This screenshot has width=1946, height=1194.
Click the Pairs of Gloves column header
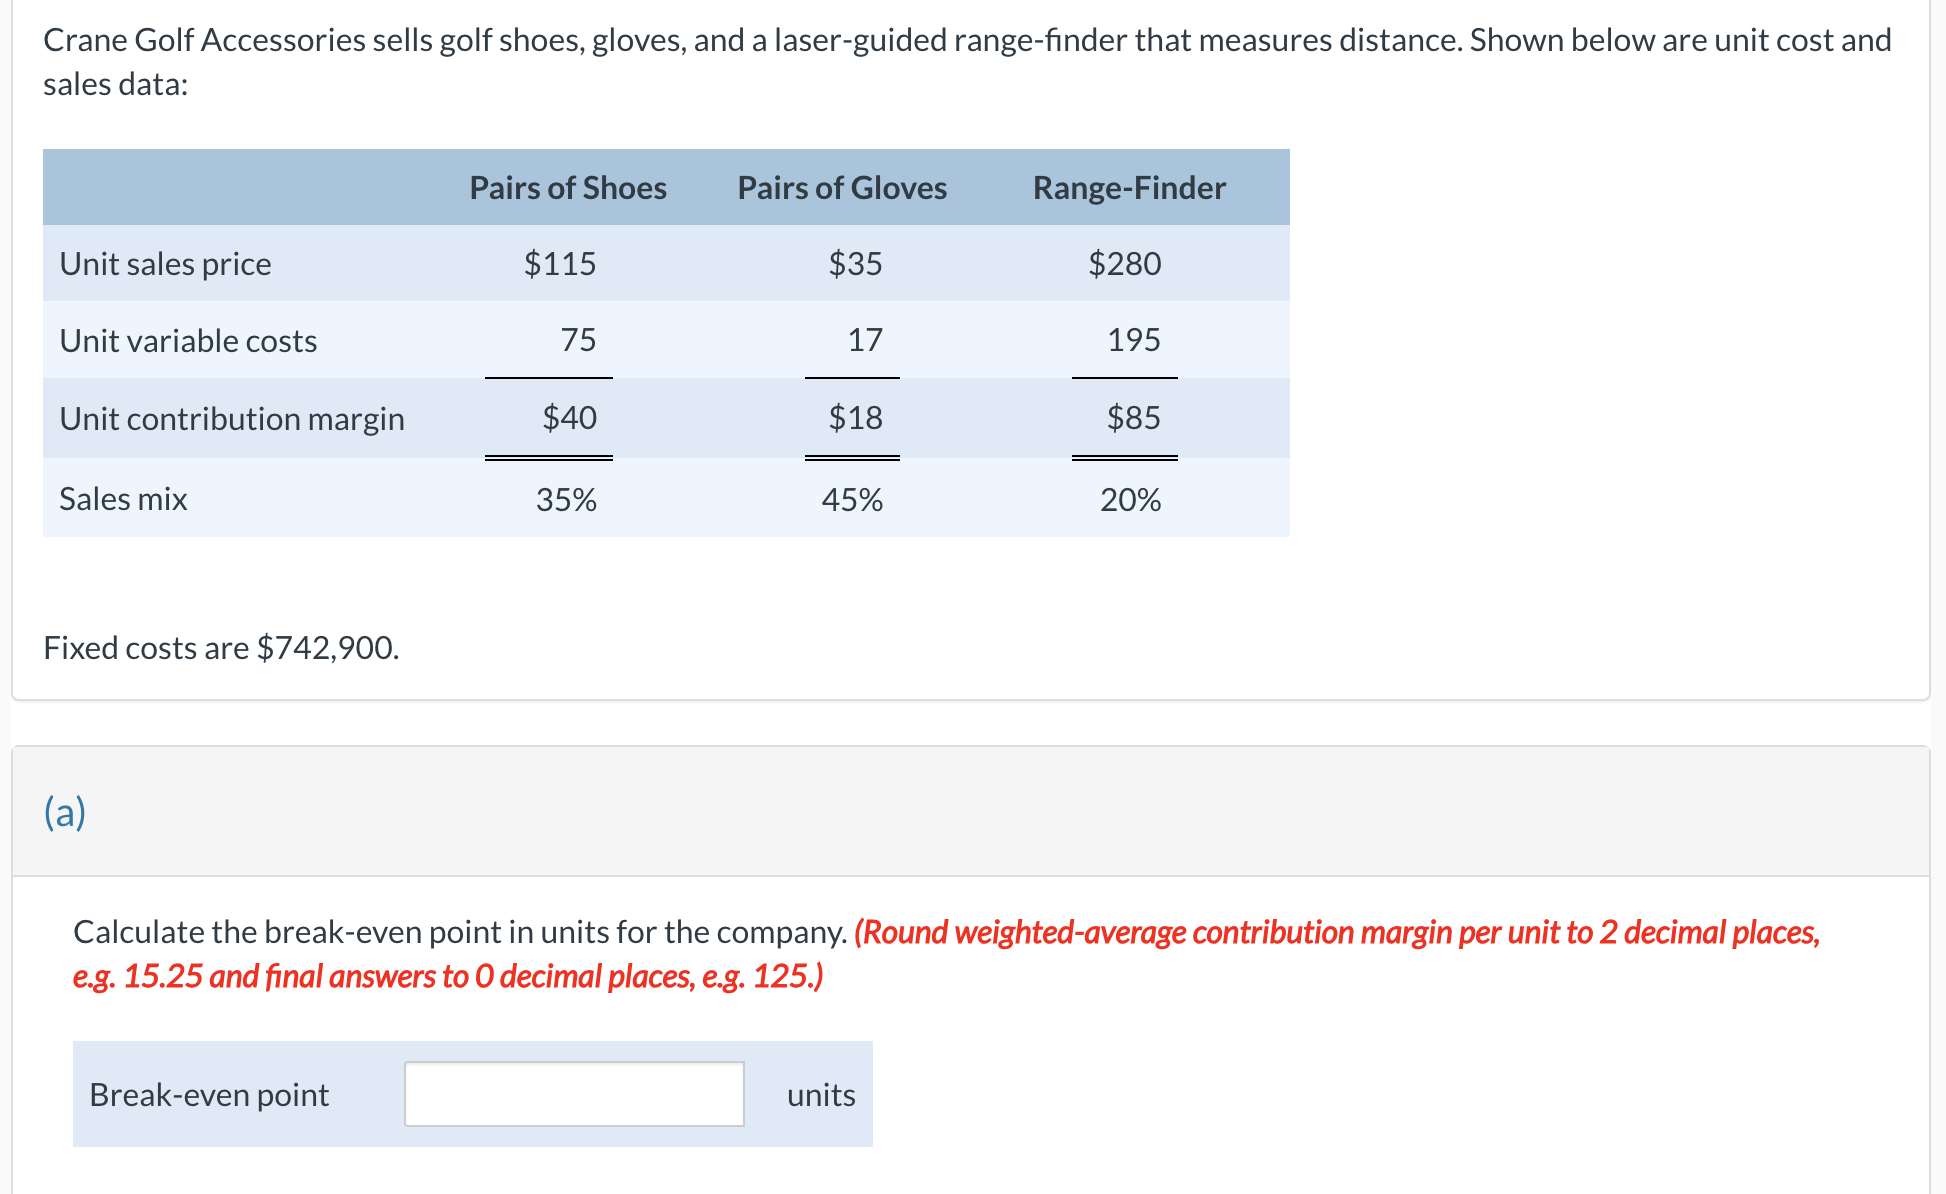click(842, 188)
